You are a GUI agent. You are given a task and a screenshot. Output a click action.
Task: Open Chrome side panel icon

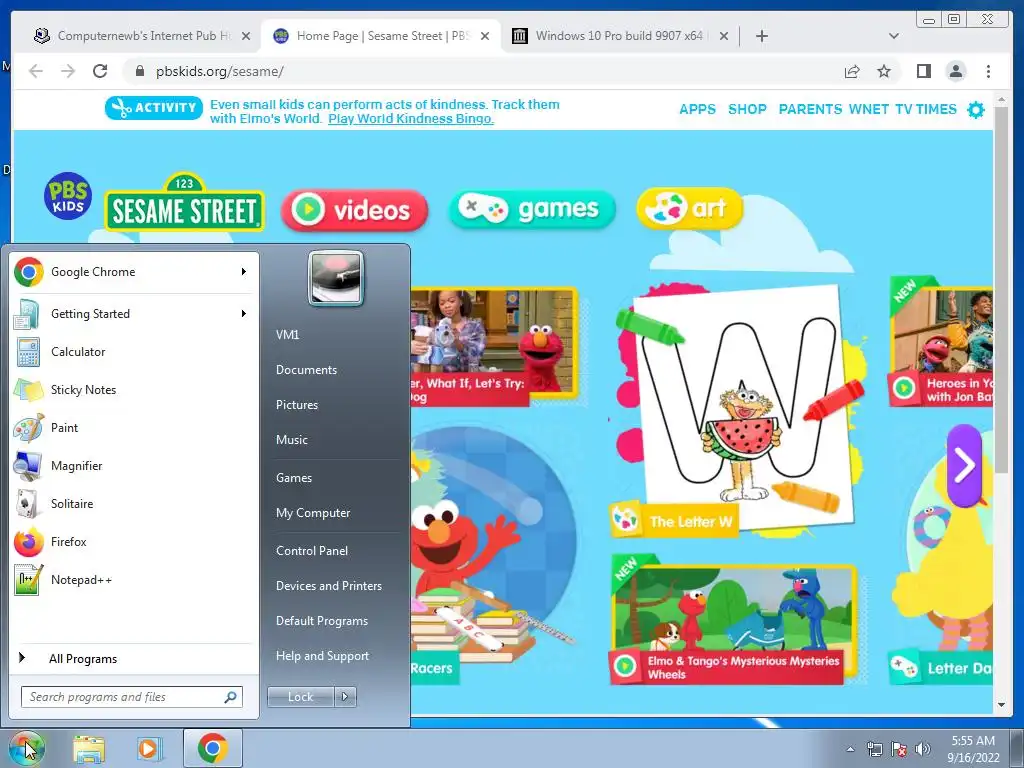pyautogui.click(x=923, y=71)
